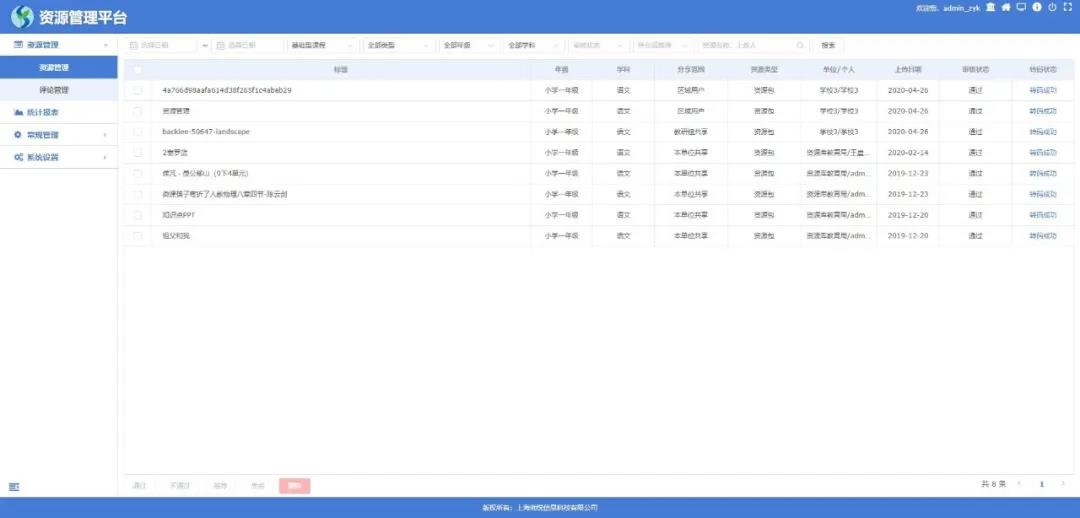1080x518 pixels.
Task: Go to the home icon in header
Action: click(1006, 7)
